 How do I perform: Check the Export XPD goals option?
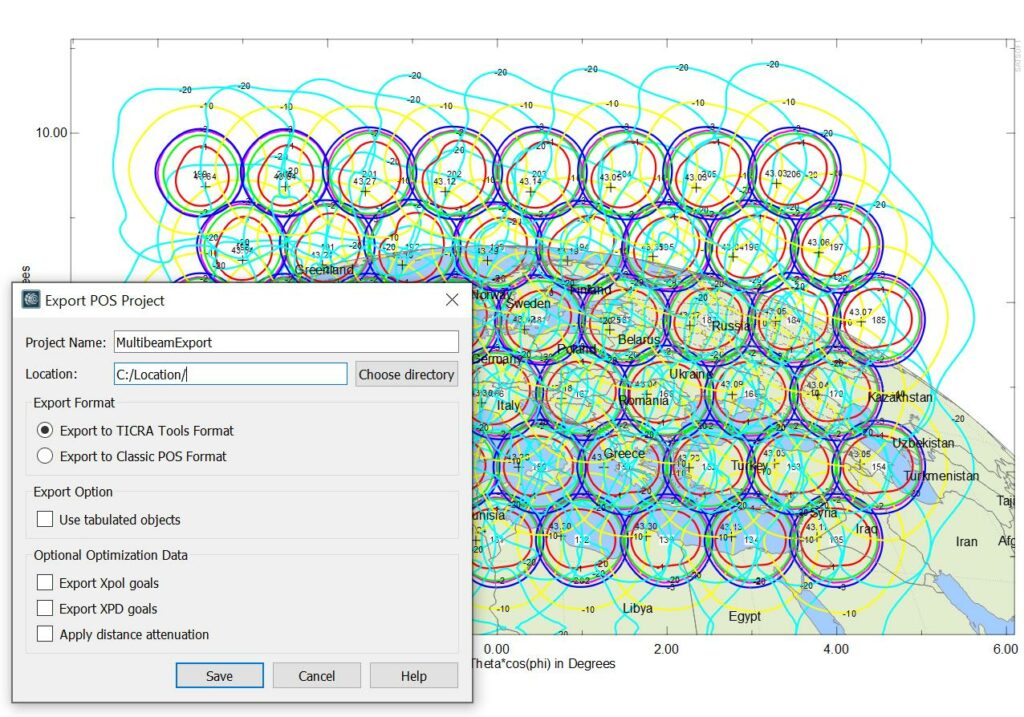(x=45, y=609)
